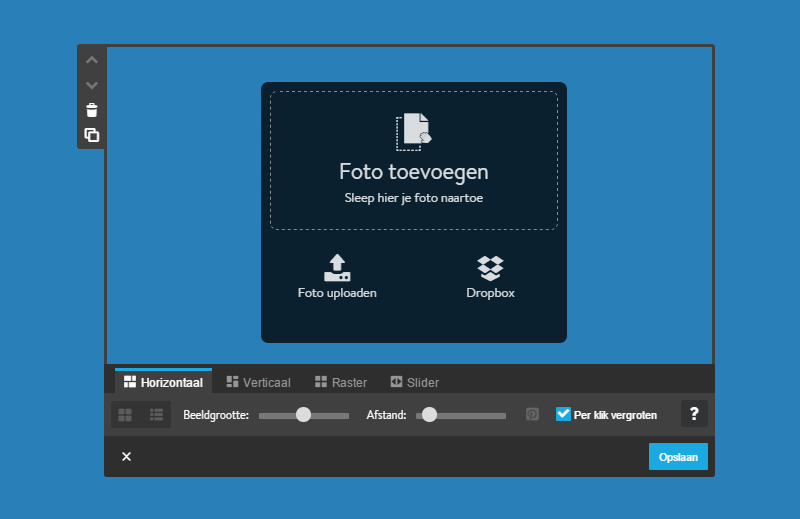
Task: Uncheck Per klik vergroten checkbox
Action: click(x=563, y=414)
